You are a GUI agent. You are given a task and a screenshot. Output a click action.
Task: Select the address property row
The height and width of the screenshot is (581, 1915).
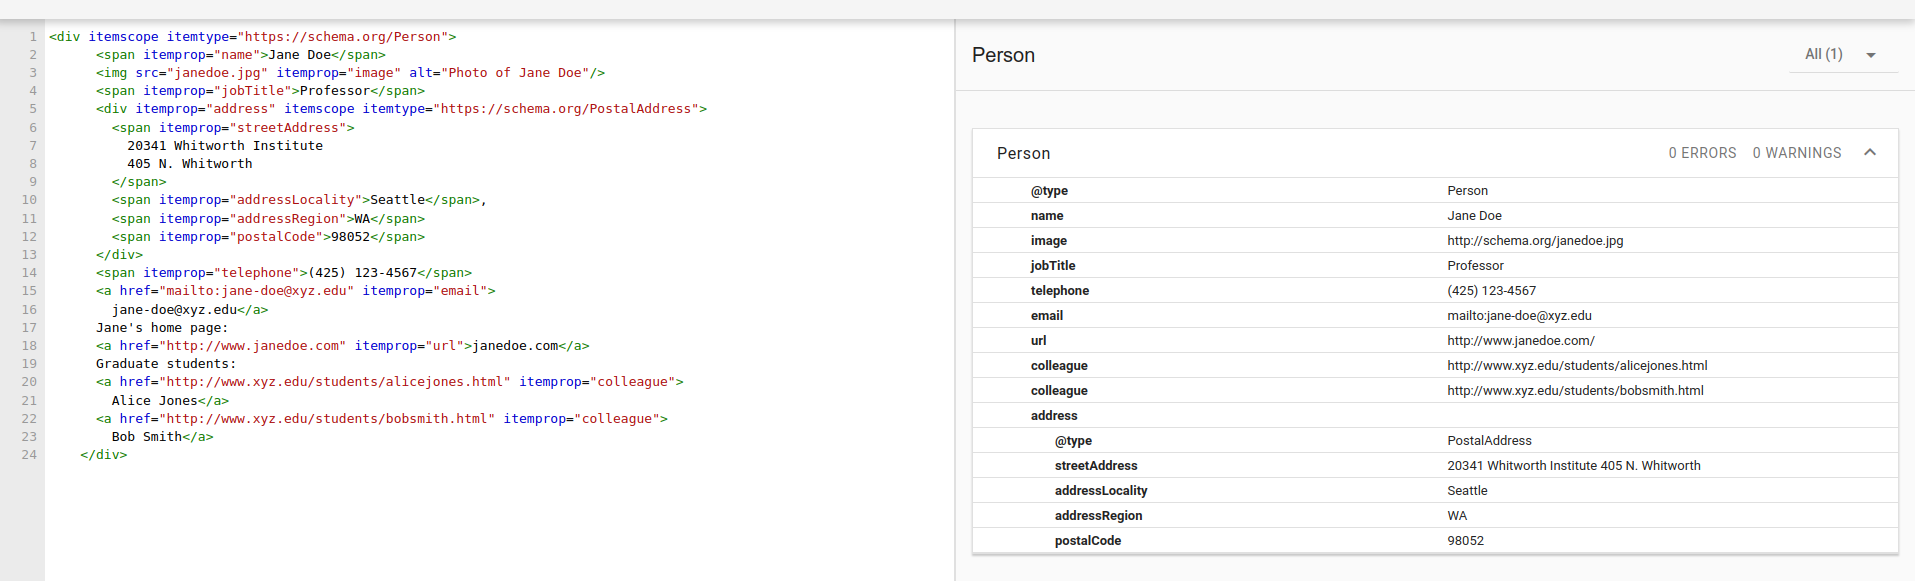1435,415
